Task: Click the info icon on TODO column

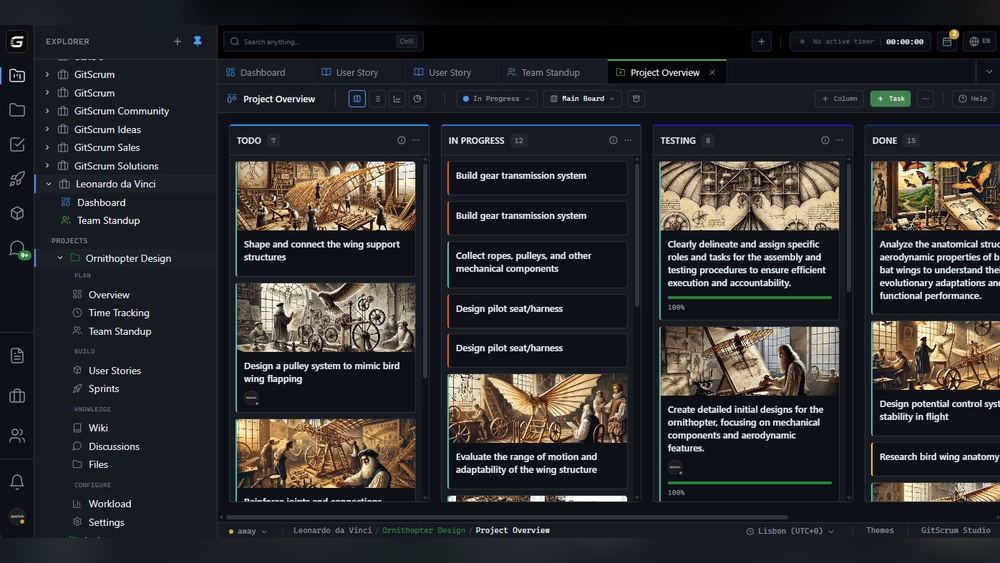Action: point(402,141)
